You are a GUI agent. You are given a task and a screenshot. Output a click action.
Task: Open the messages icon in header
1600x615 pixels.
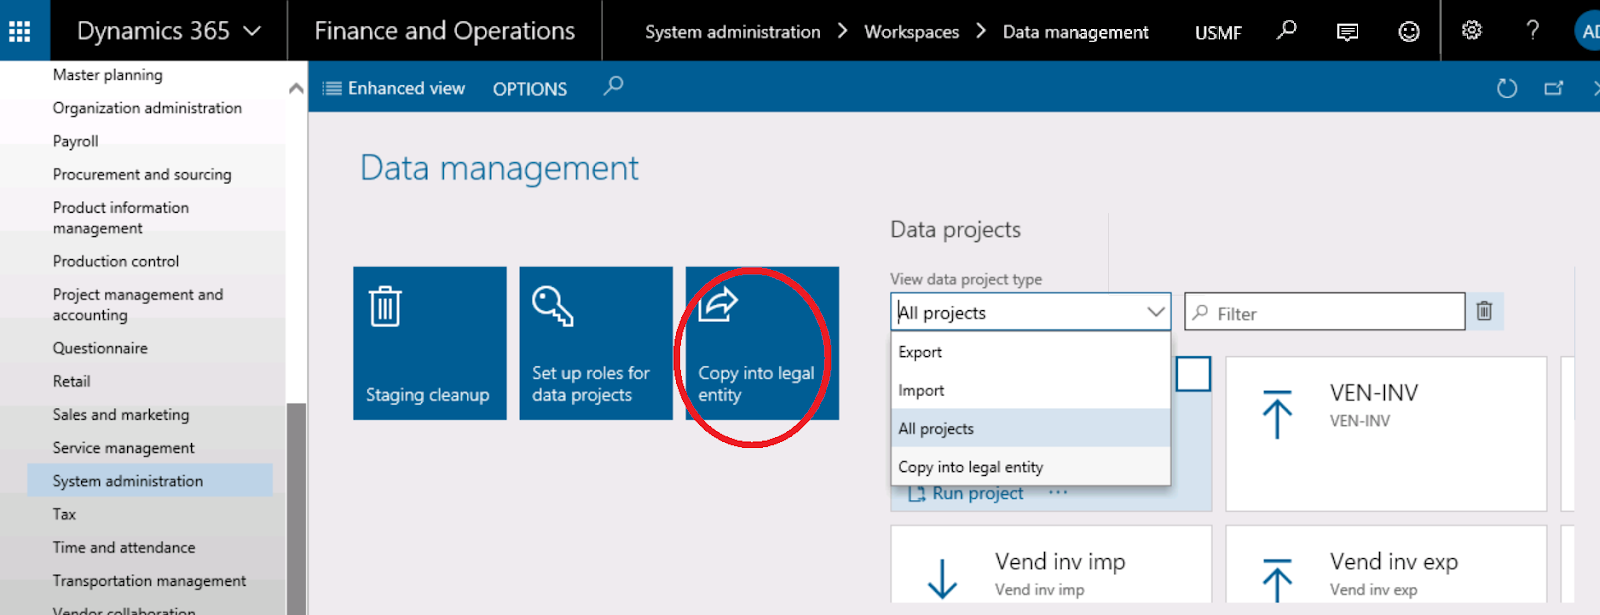pos(1347,32)
